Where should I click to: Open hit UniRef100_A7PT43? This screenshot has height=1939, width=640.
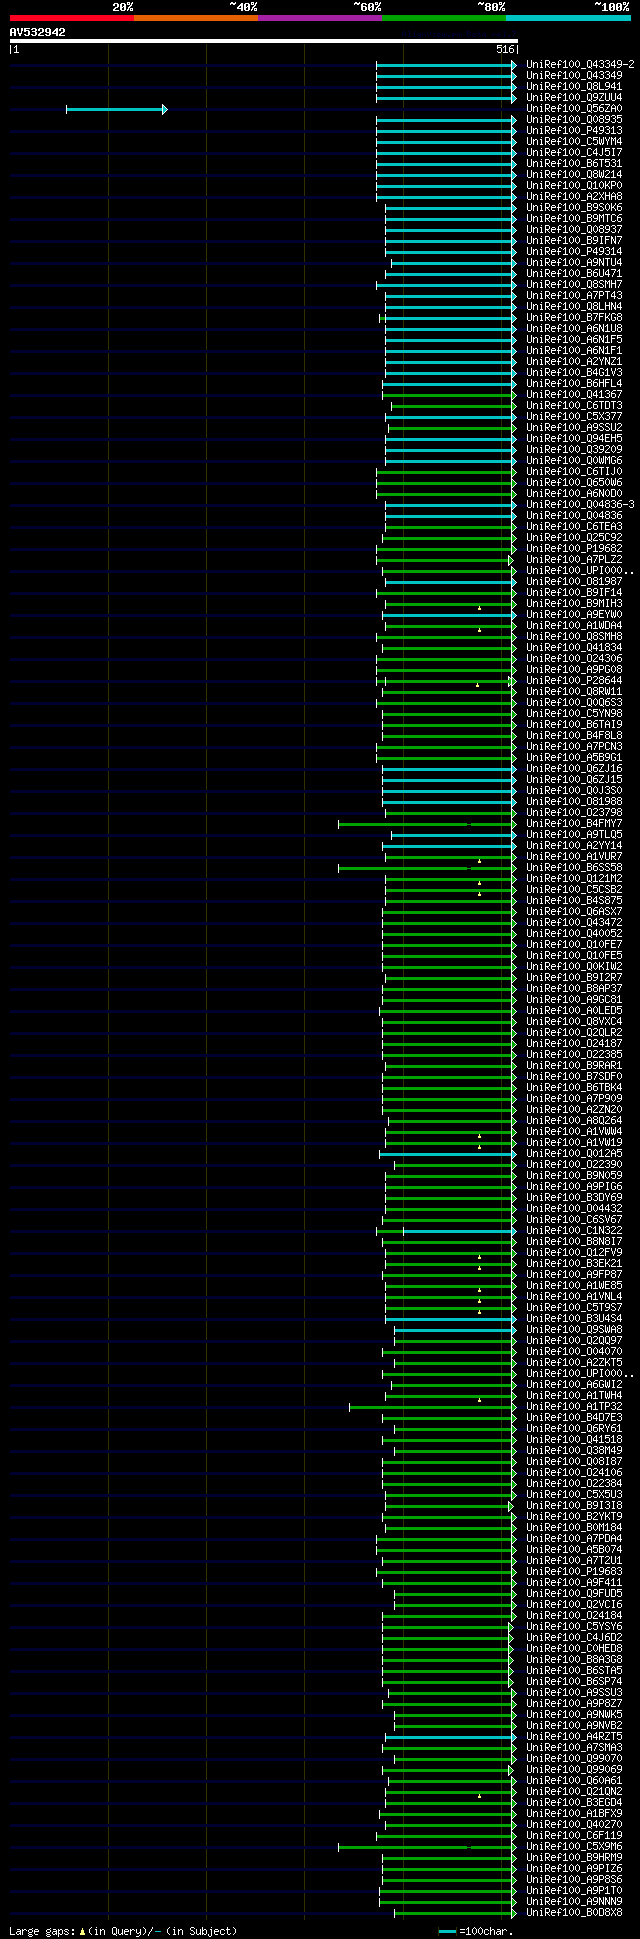coord(574,296)
